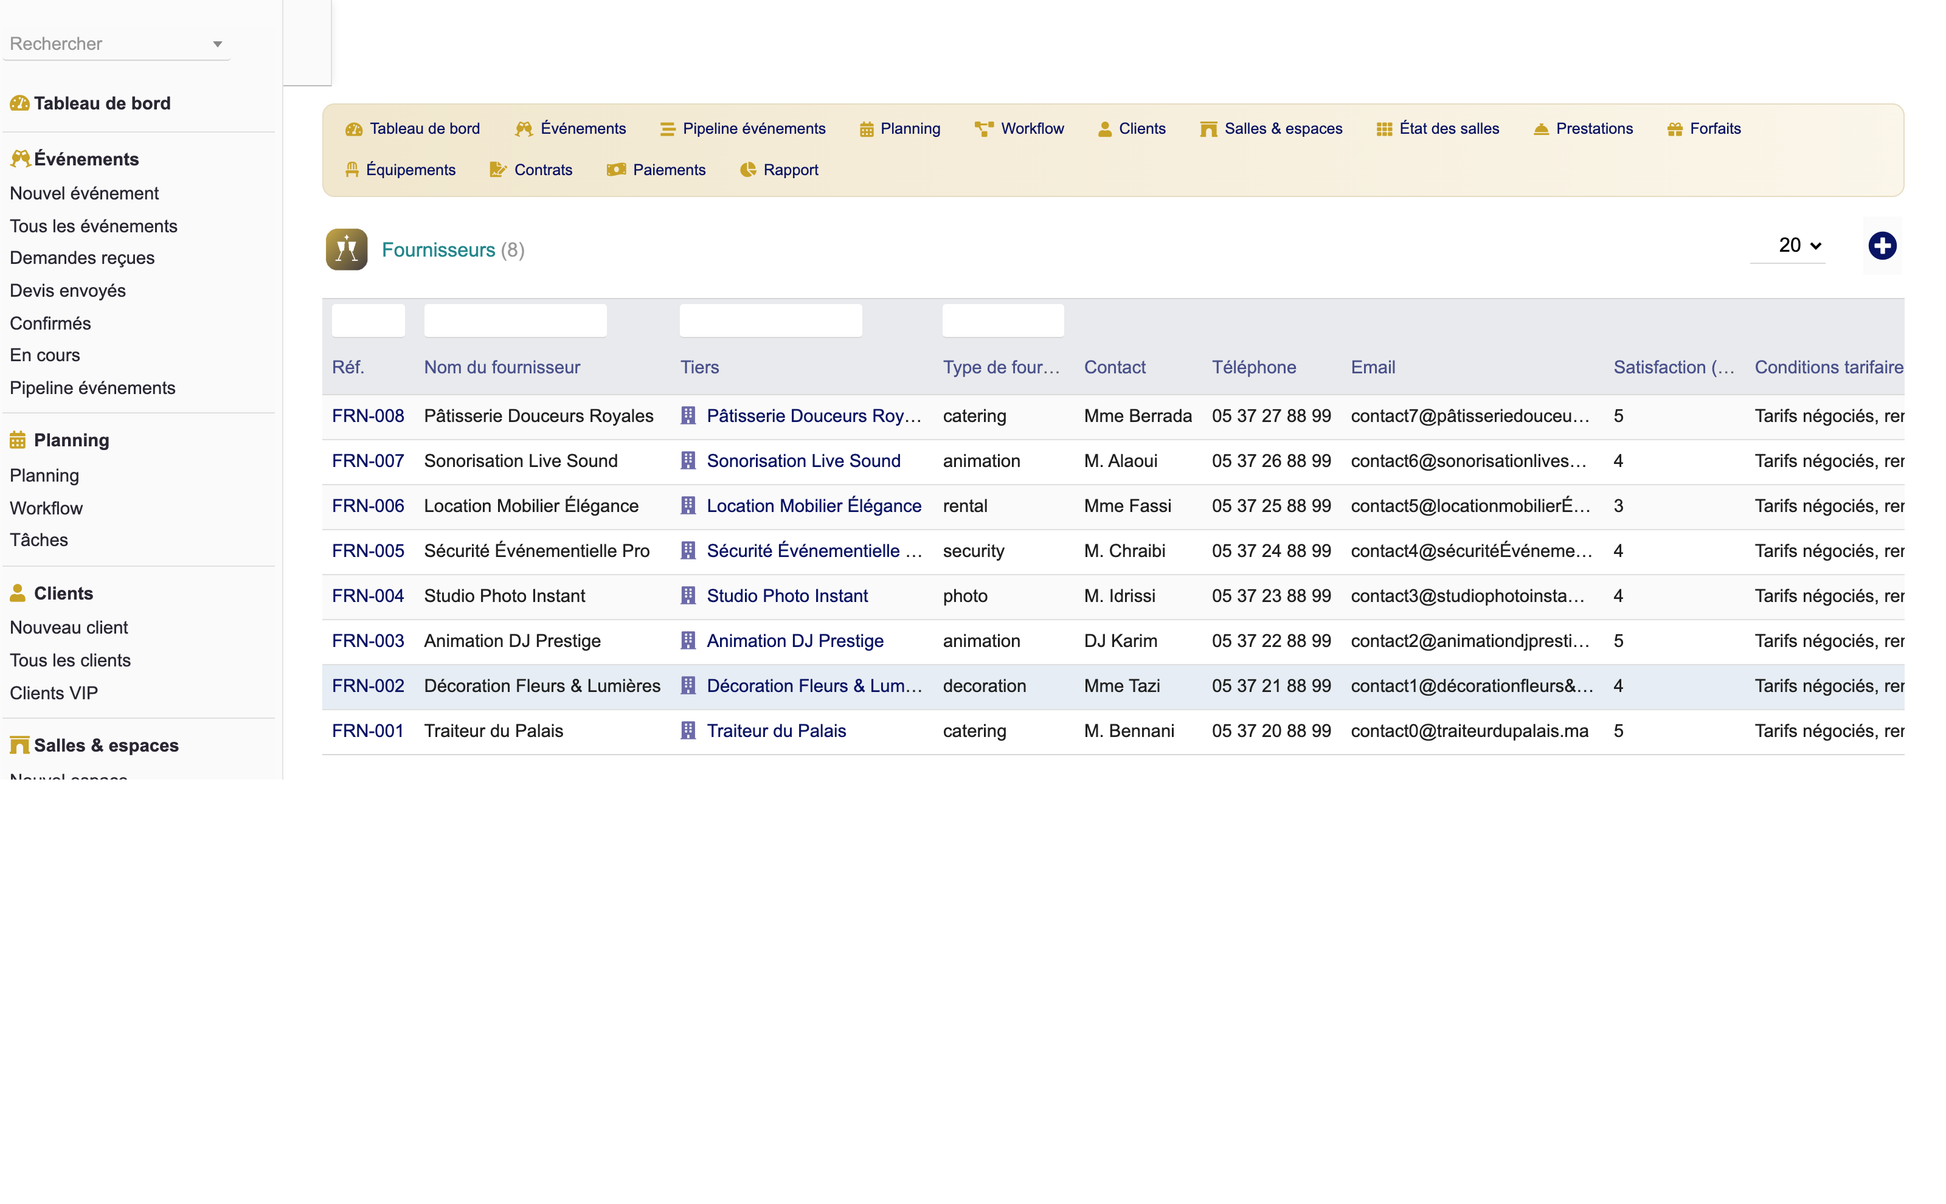Select contact cell Mme Berrada
1946x1204 pixels.
click(1138, 416)
